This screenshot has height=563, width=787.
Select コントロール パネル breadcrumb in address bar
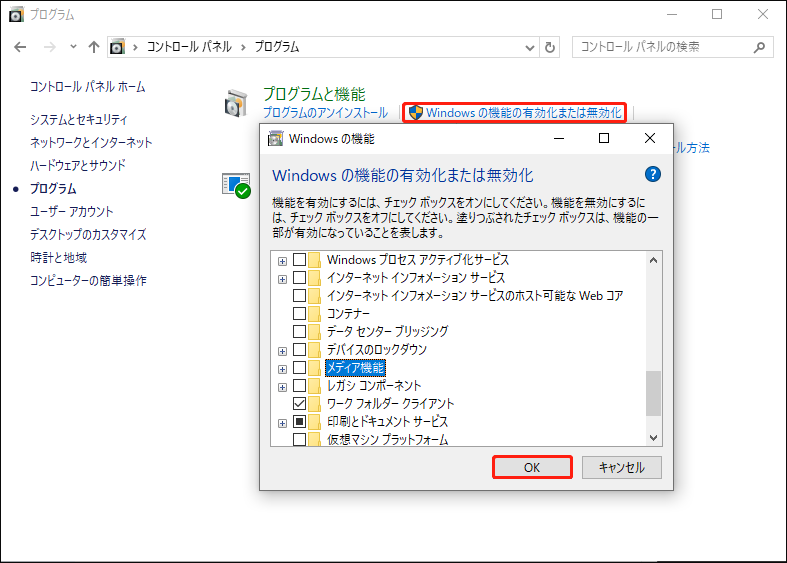click(189, 47)
